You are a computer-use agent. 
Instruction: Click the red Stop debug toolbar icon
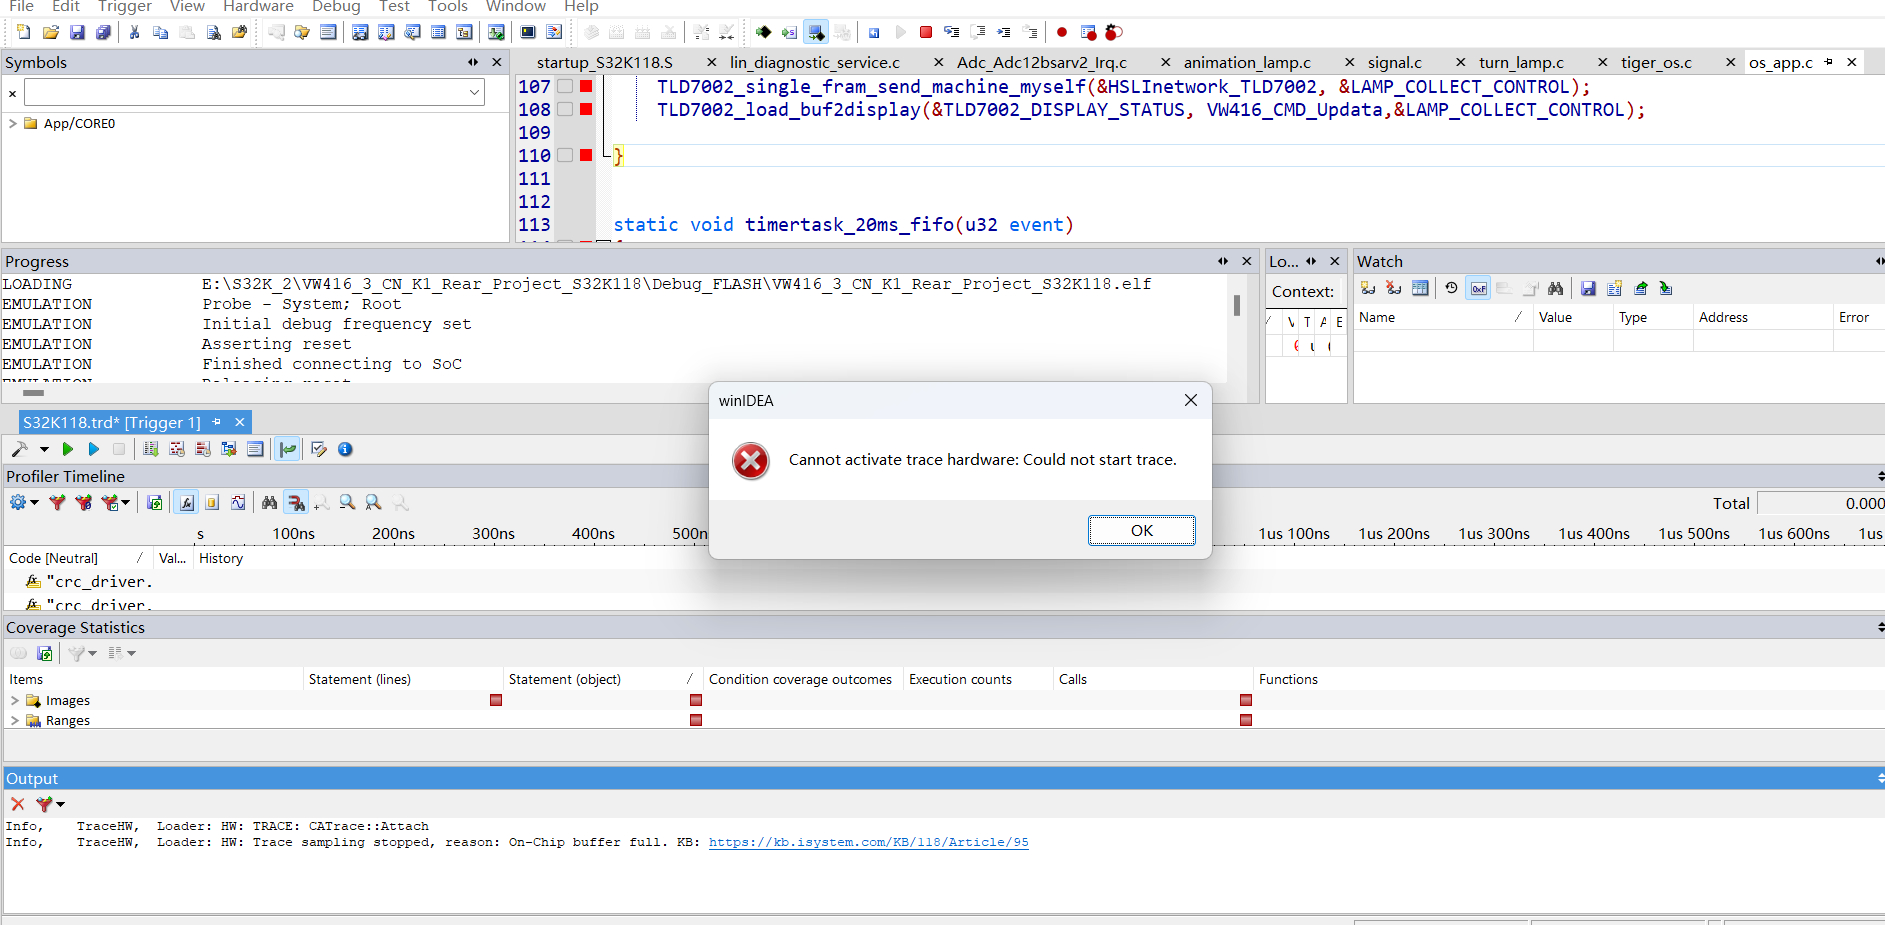(926, 32)
